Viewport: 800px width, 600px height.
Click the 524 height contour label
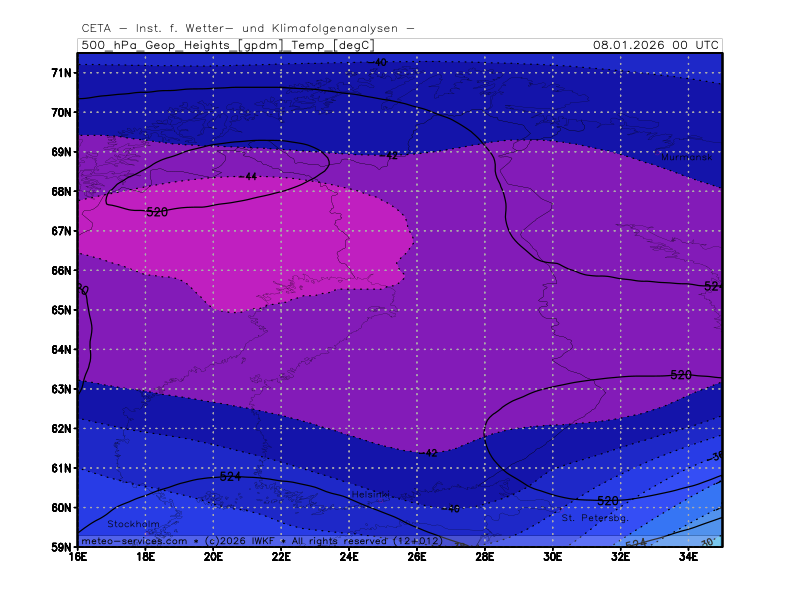point(230,477)
